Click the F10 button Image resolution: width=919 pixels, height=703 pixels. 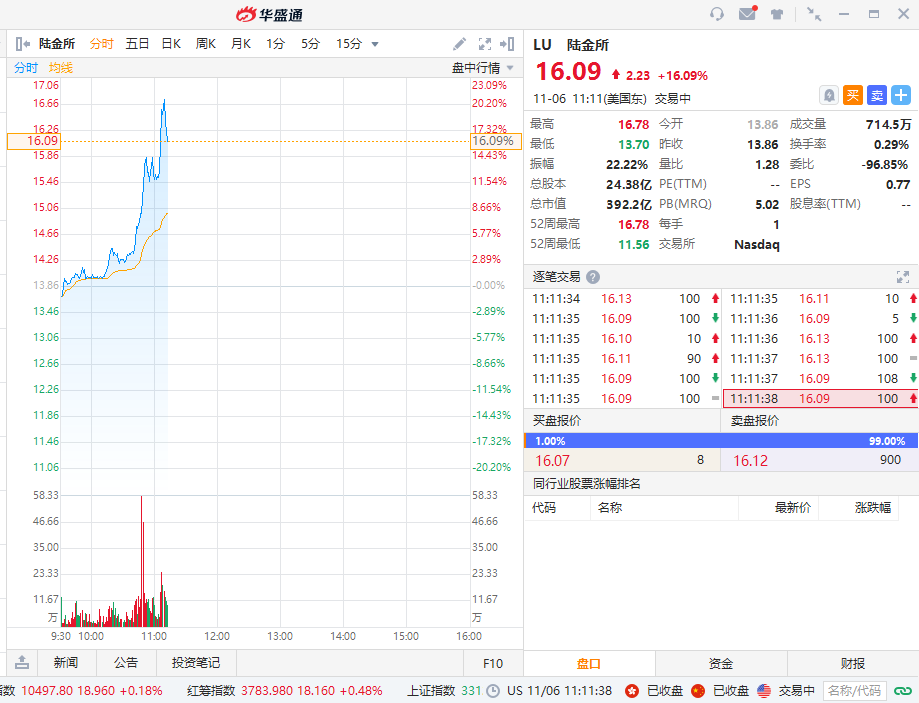[x=493, y=663]
